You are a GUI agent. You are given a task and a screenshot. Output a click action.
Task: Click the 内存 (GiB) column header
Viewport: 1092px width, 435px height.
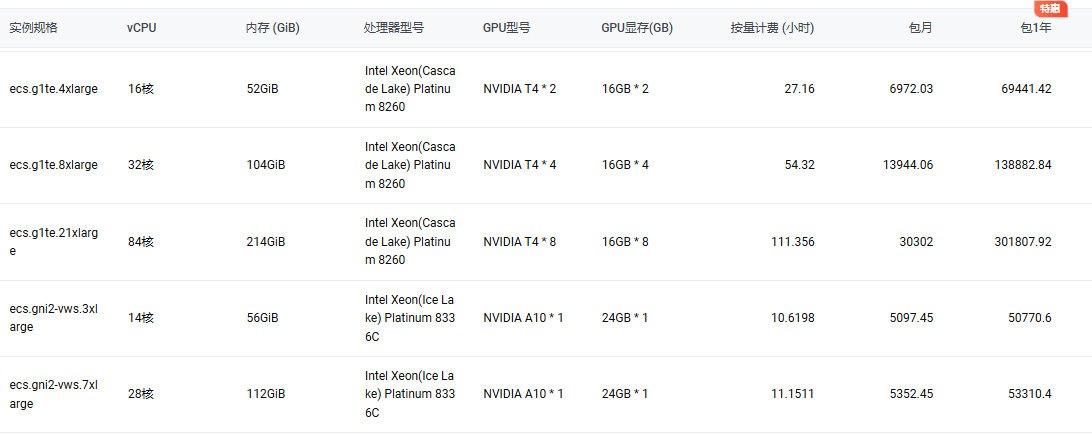point(273,28)
